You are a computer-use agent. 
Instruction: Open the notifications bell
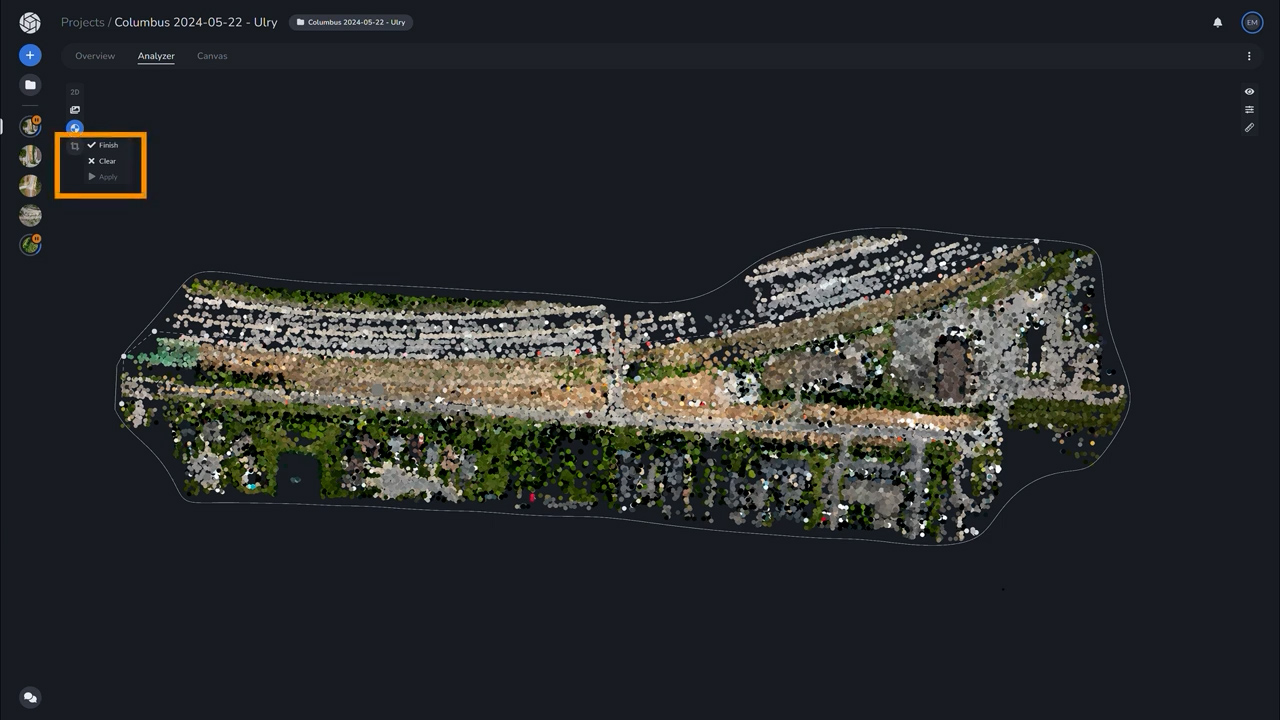pyautogui.click(x=1218, y=22)
